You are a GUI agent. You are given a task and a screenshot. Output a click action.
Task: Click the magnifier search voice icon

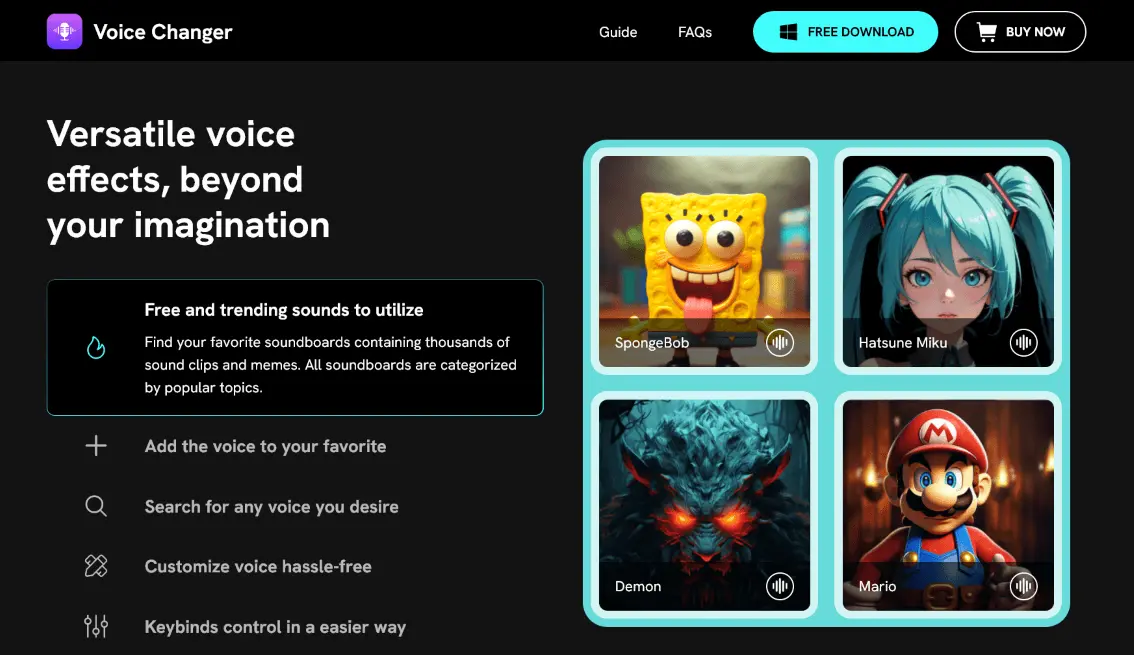(96, 506)
